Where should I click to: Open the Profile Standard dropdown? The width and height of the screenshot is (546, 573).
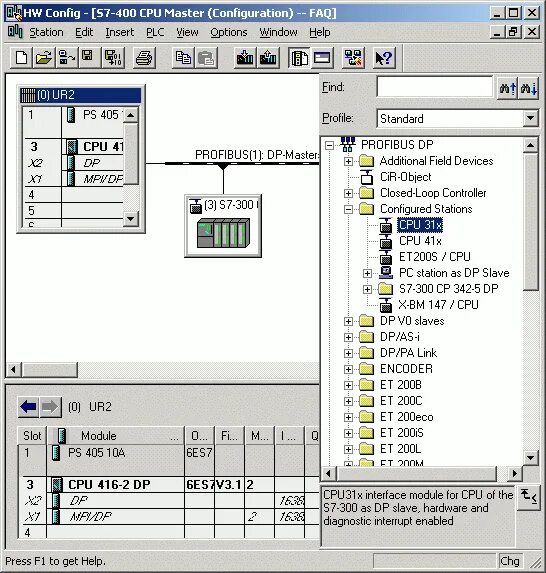pos(530,118)
